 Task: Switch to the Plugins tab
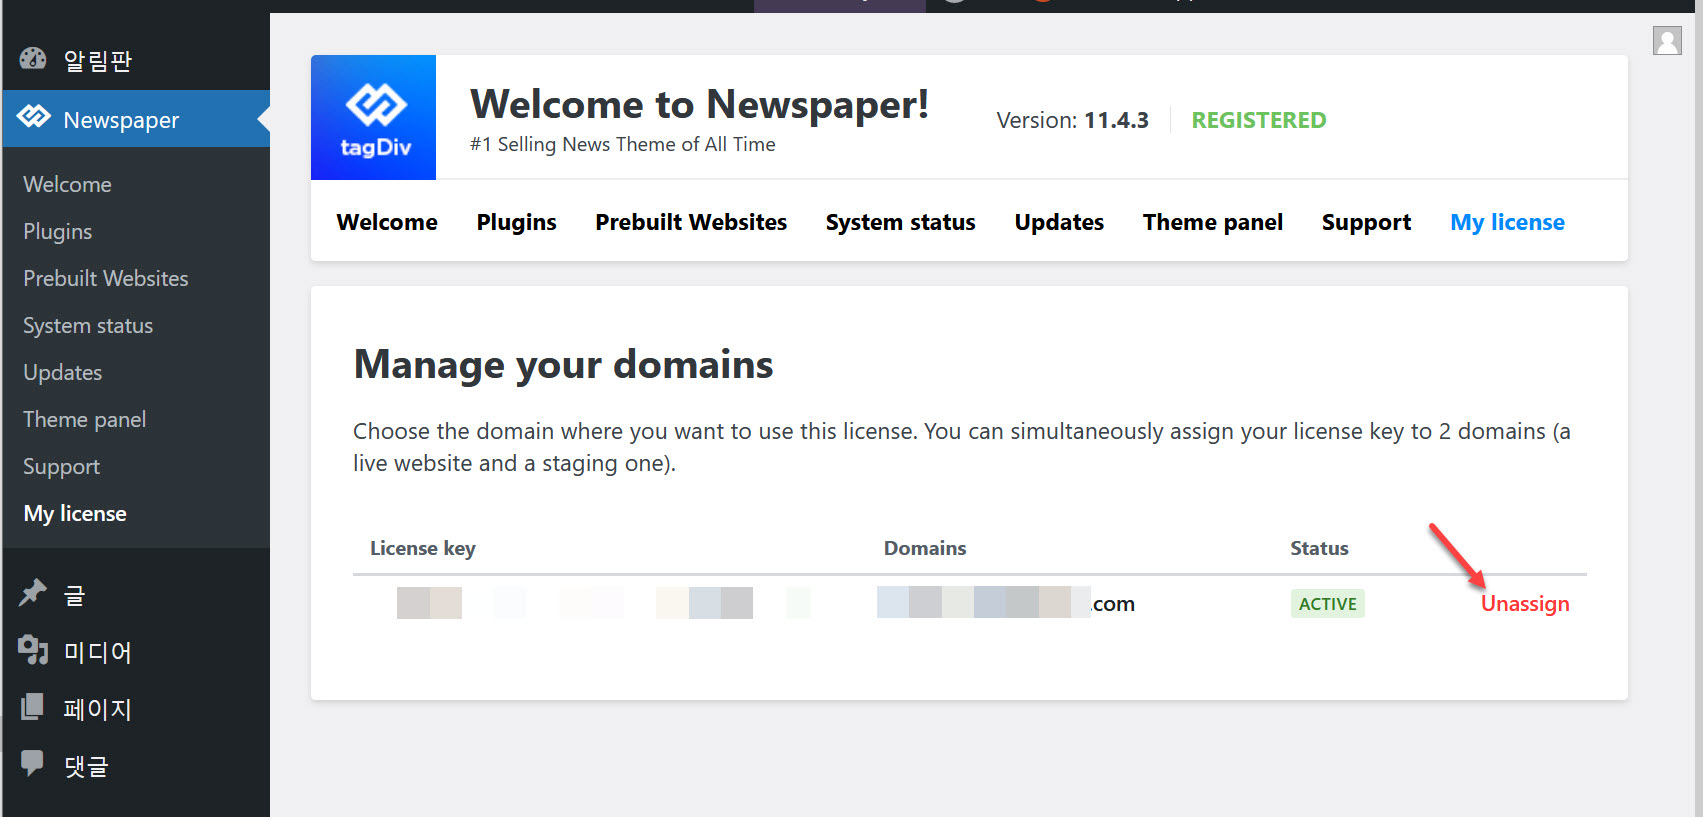517,222
